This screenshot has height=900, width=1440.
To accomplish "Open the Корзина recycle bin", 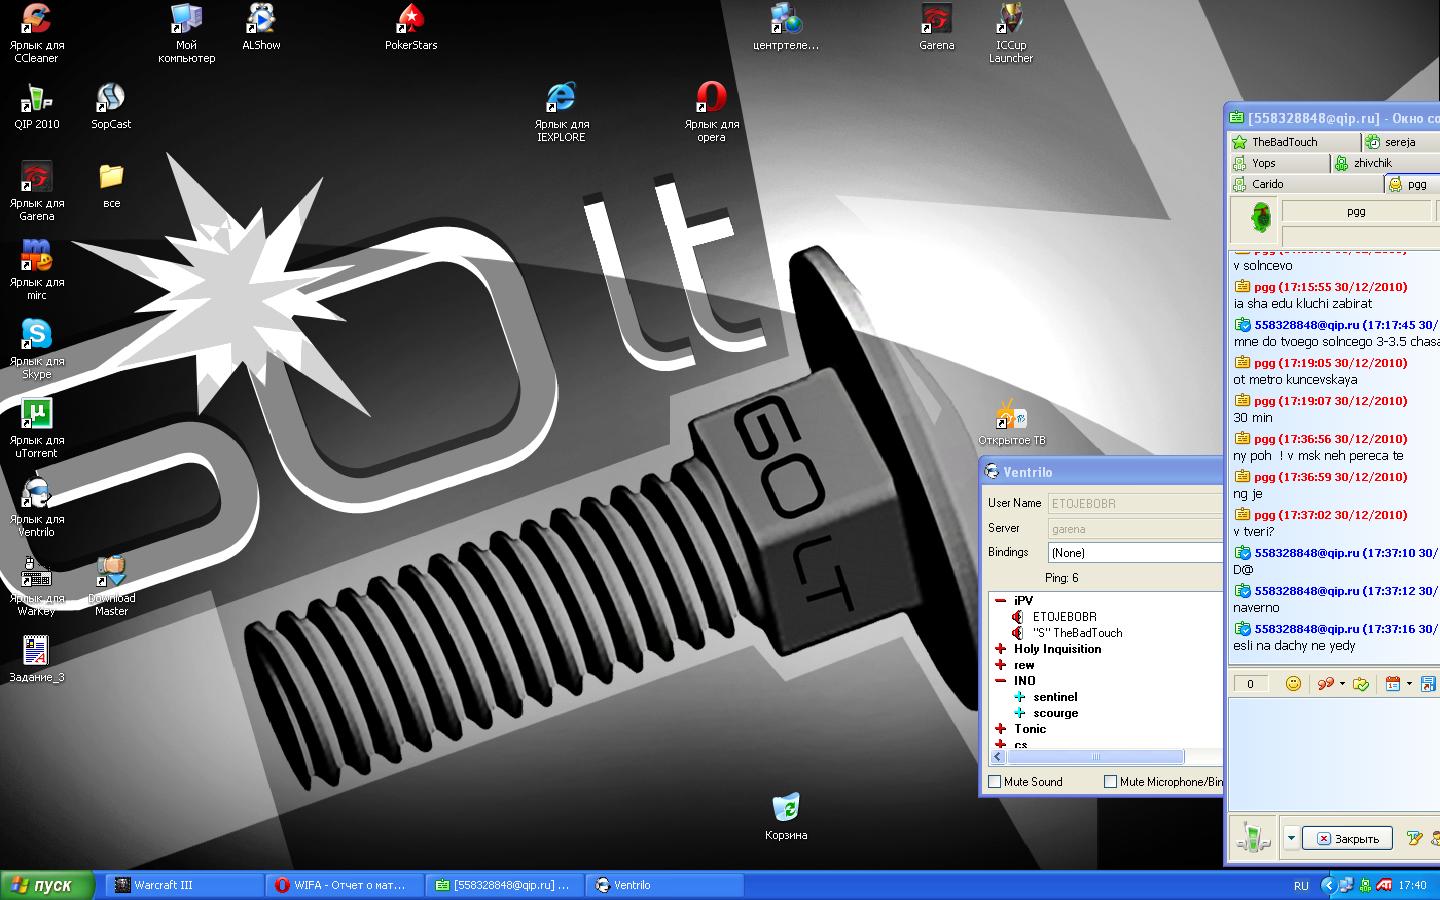I will tap(786, 817).
